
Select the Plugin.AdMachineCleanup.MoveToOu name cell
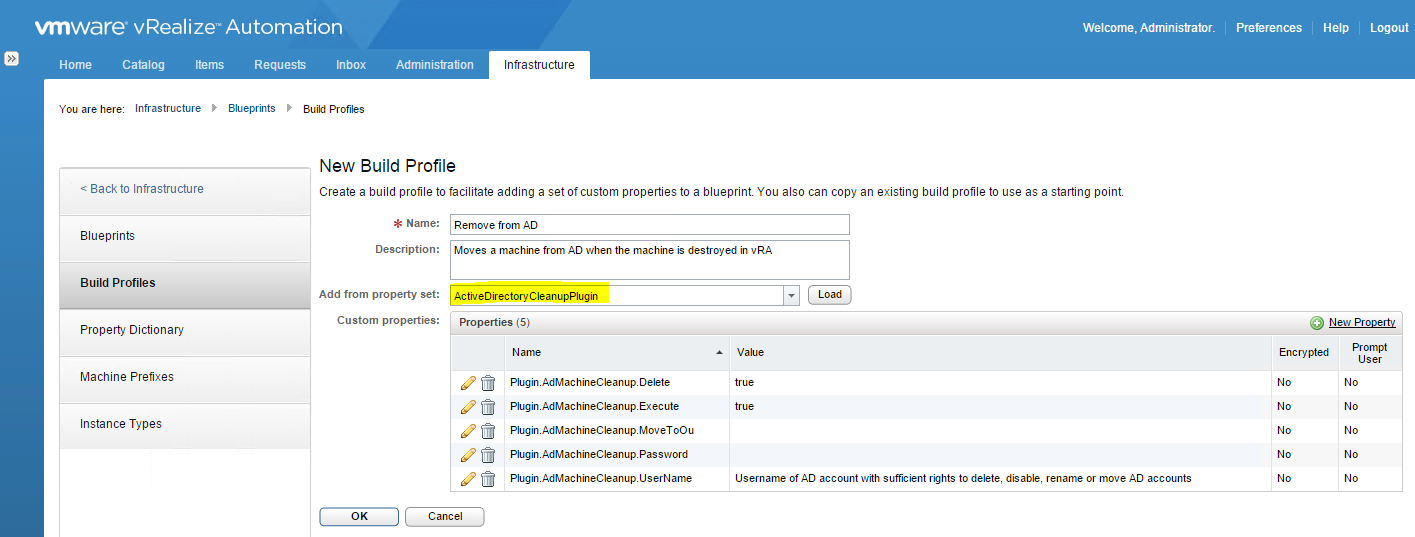(617, 430)
